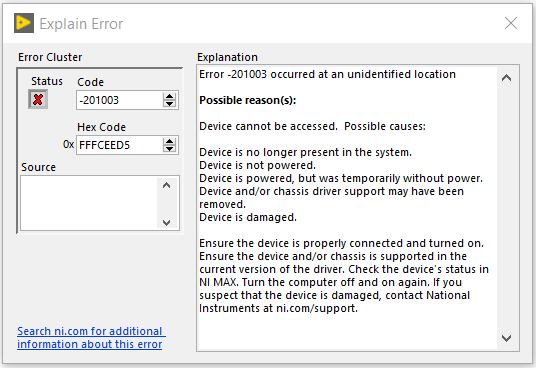Click Explanation scroll down arrow

[x=506, y=338]
